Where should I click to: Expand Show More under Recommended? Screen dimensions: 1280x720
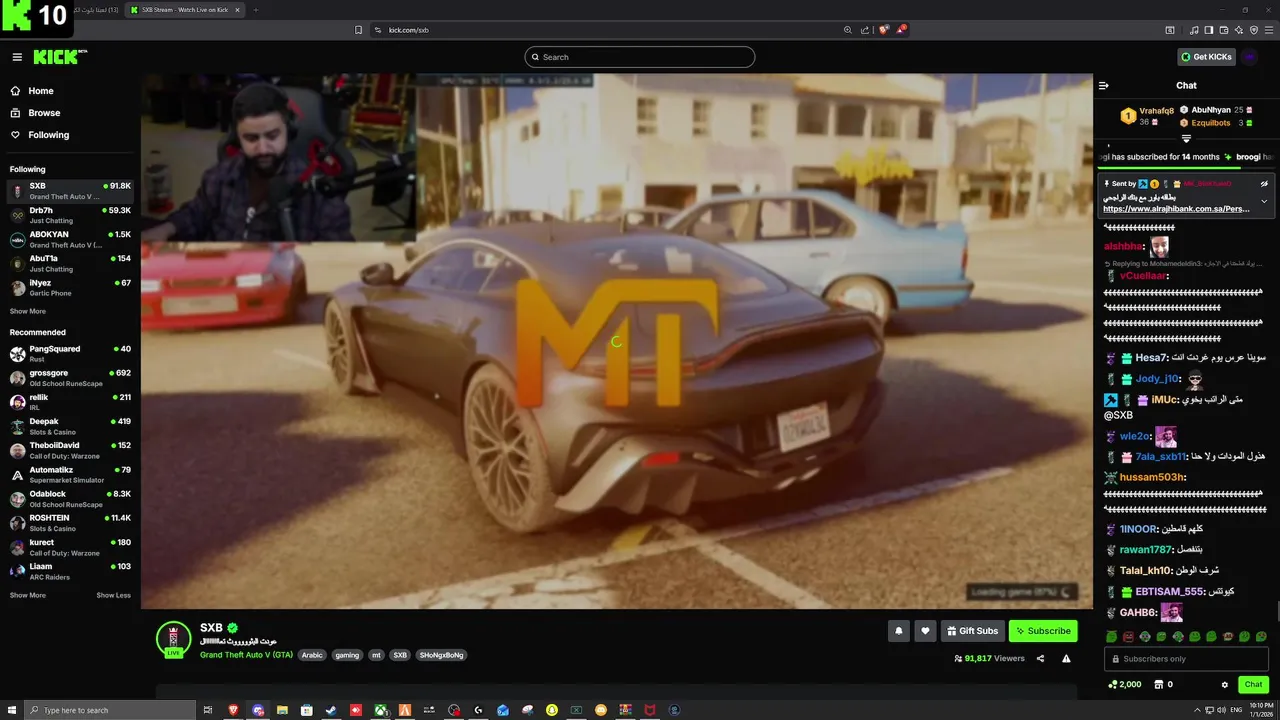[x=28, y=595]
